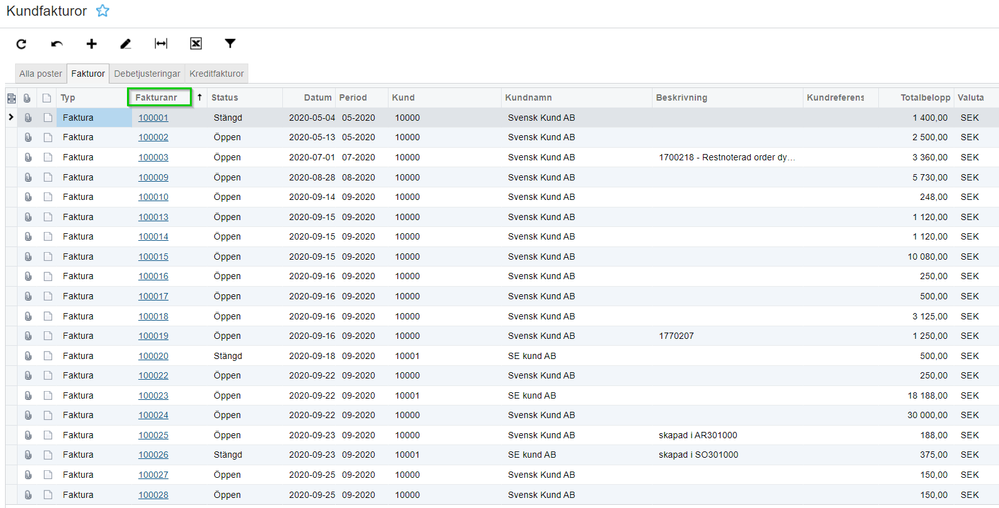
Task: Open note icon for invoice 100023
Action: [x=47, y=395]
